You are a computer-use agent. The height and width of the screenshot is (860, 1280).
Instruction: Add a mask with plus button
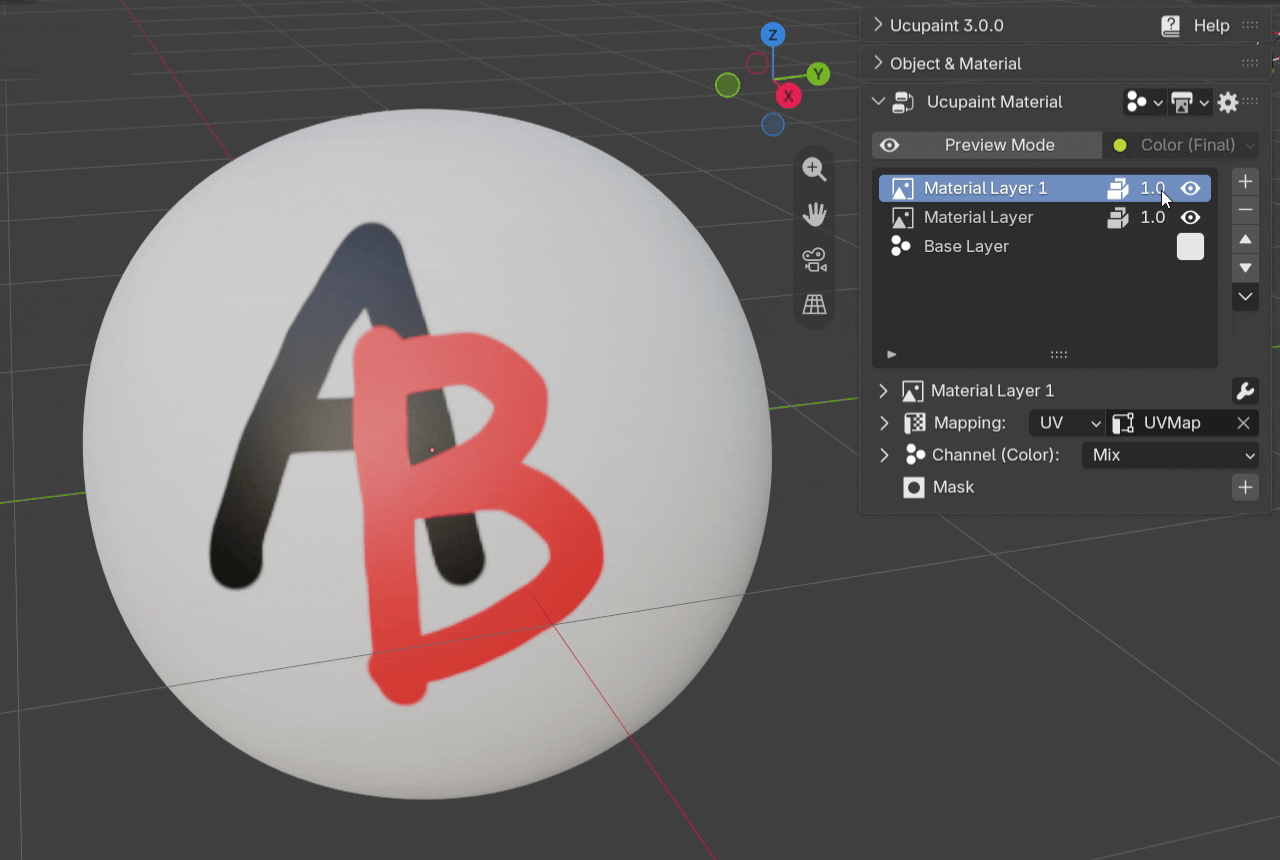coord(1245,487)
